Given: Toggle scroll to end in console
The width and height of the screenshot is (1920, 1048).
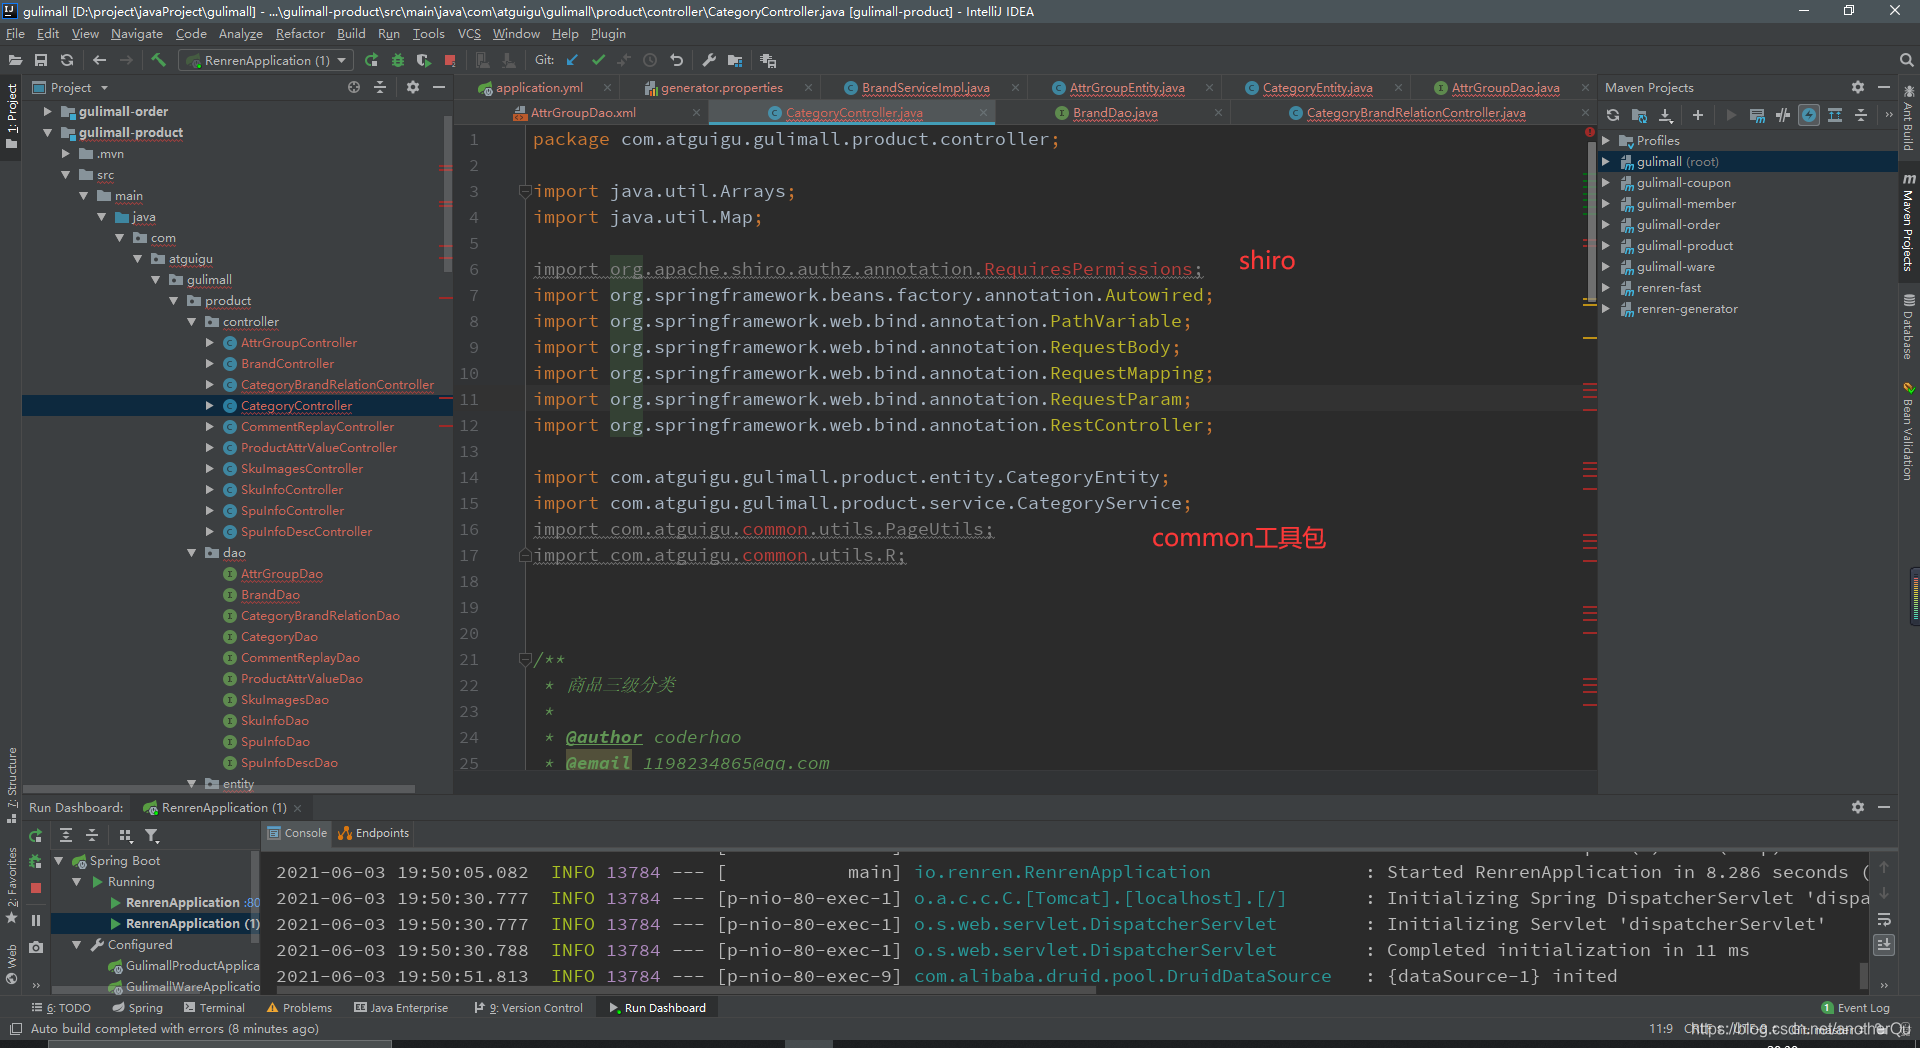Looking at the screenshot, I should pyautogui.click(x=1884, y=945).
